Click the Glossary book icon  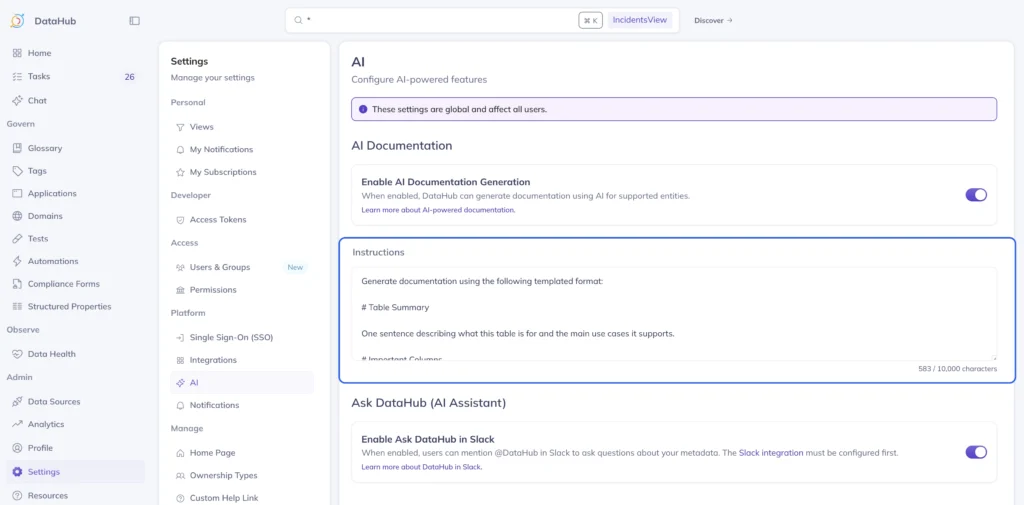(18, 148)
